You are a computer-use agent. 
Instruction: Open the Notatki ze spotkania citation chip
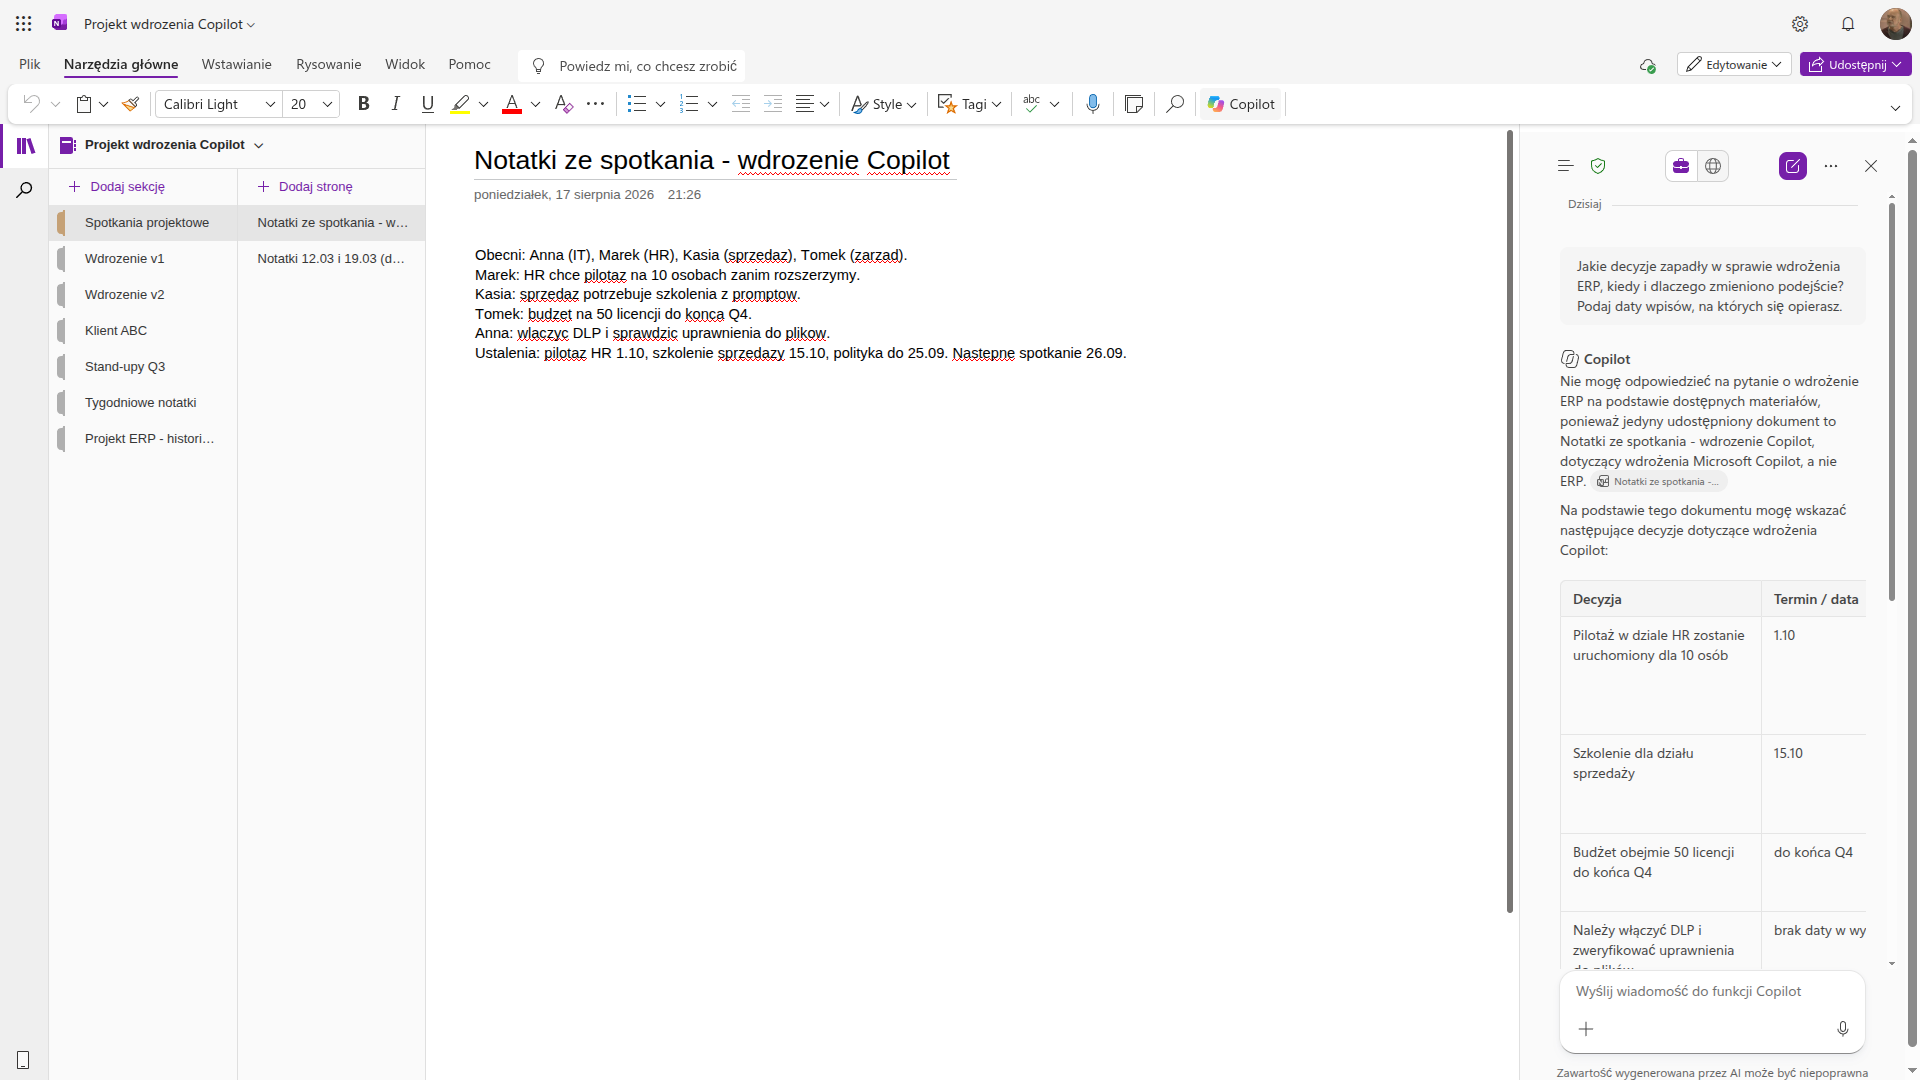1660,482
